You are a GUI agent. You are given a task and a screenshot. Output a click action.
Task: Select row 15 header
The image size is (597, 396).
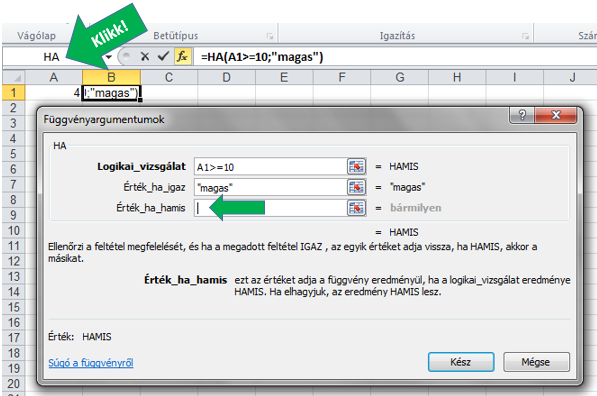[x=13, y=307]
